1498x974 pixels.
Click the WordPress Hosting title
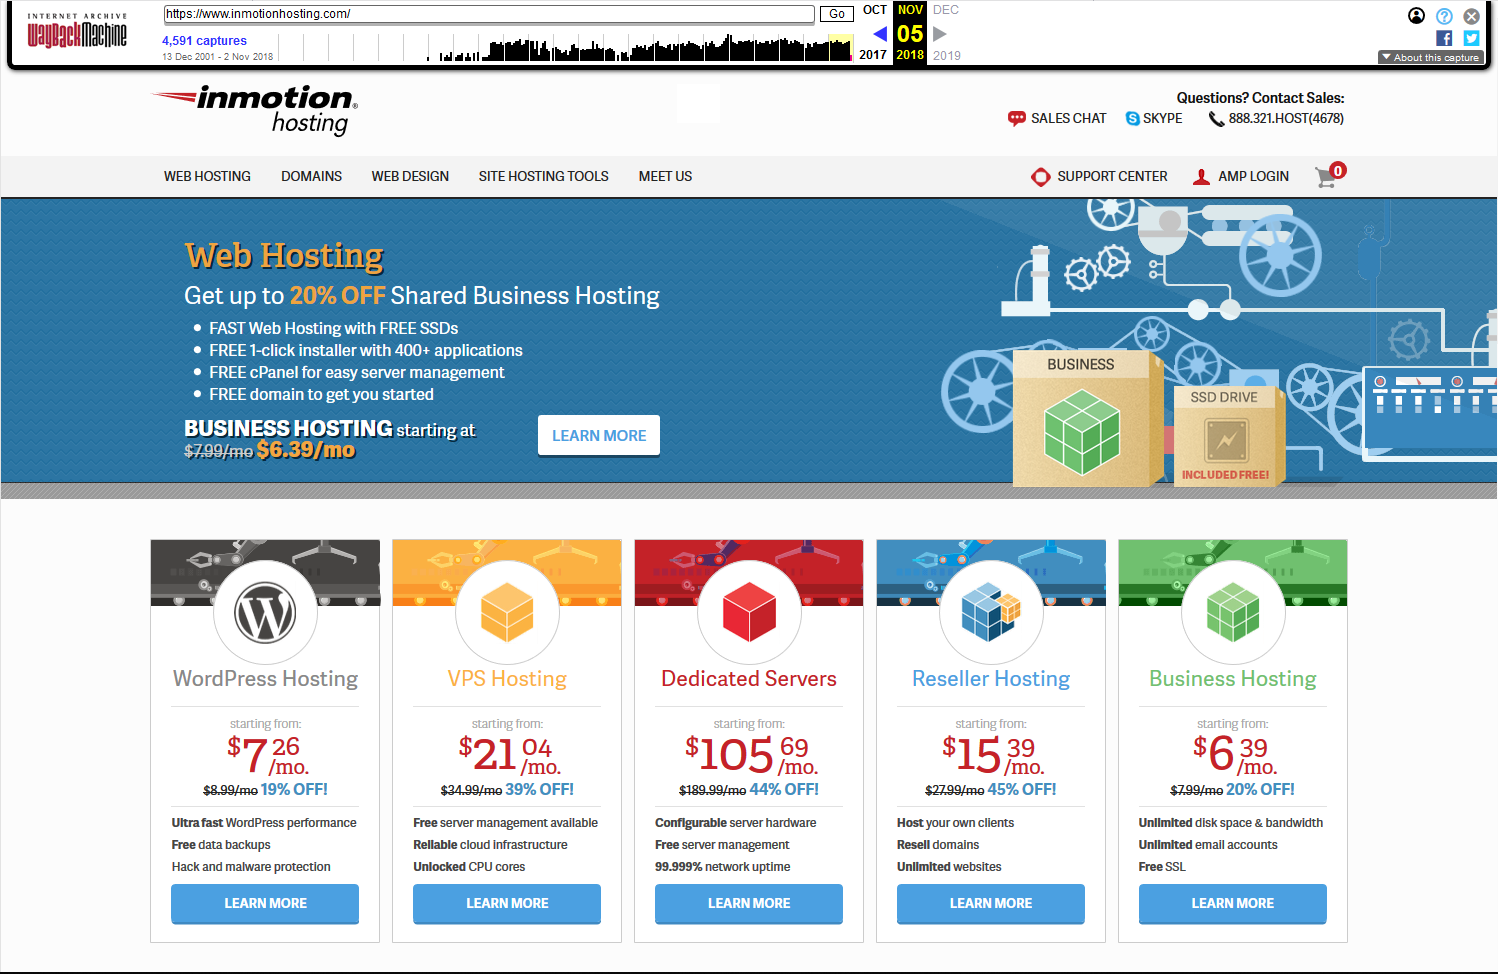pyautogui.click(x=265, y=679)
